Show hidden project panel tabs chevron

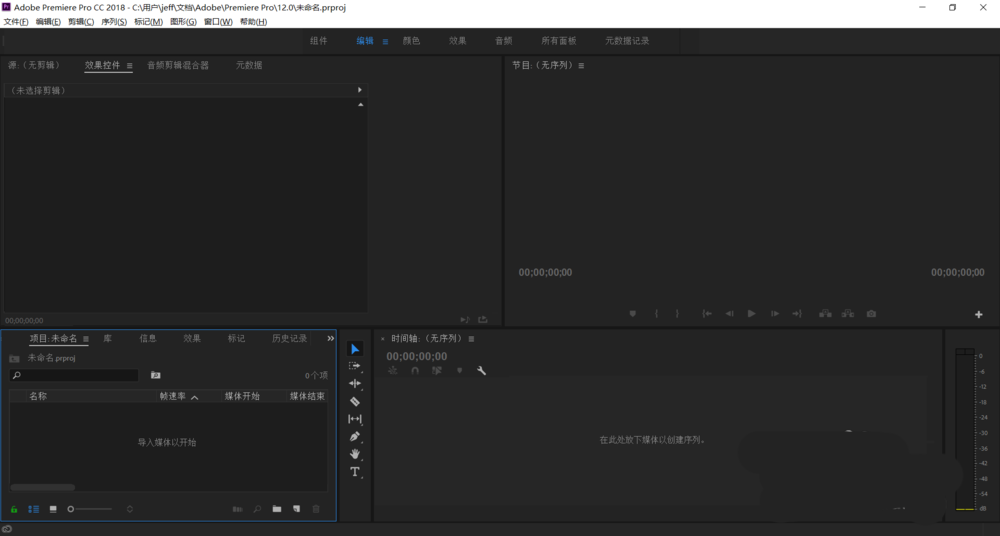330,339
